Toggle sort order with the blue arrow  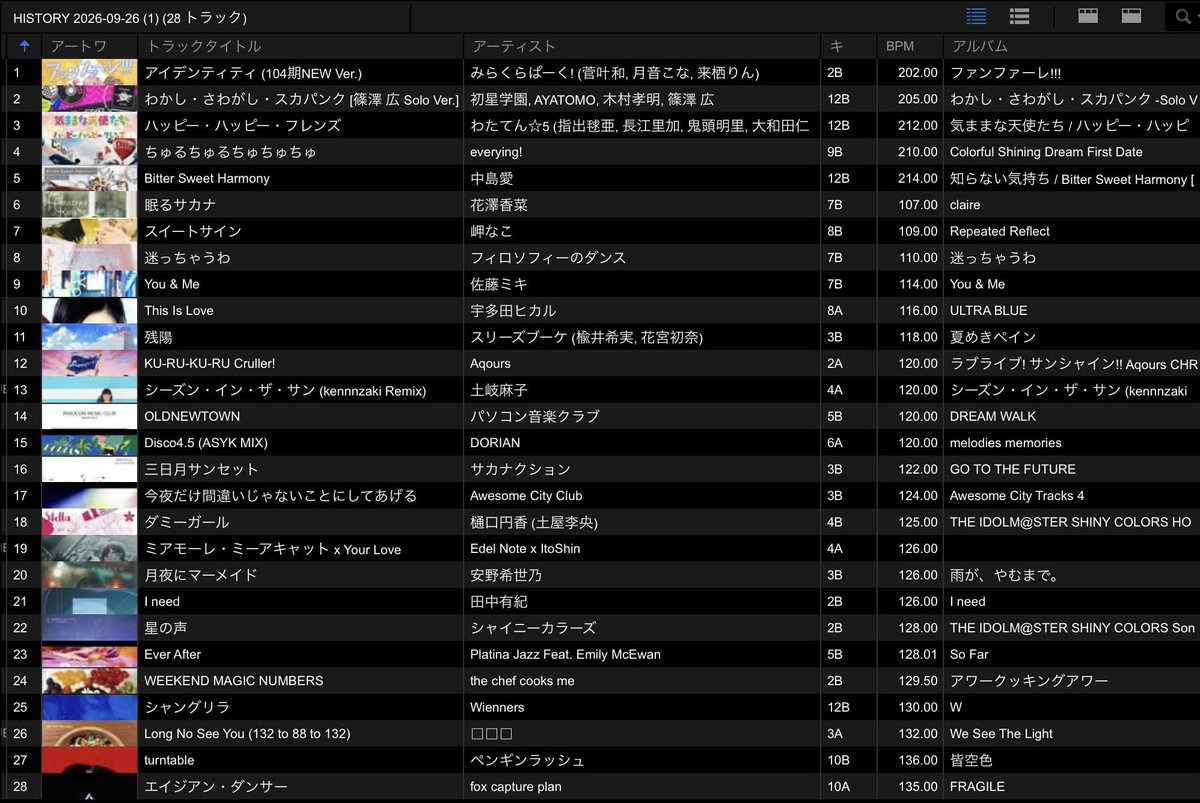pos(24,46)
